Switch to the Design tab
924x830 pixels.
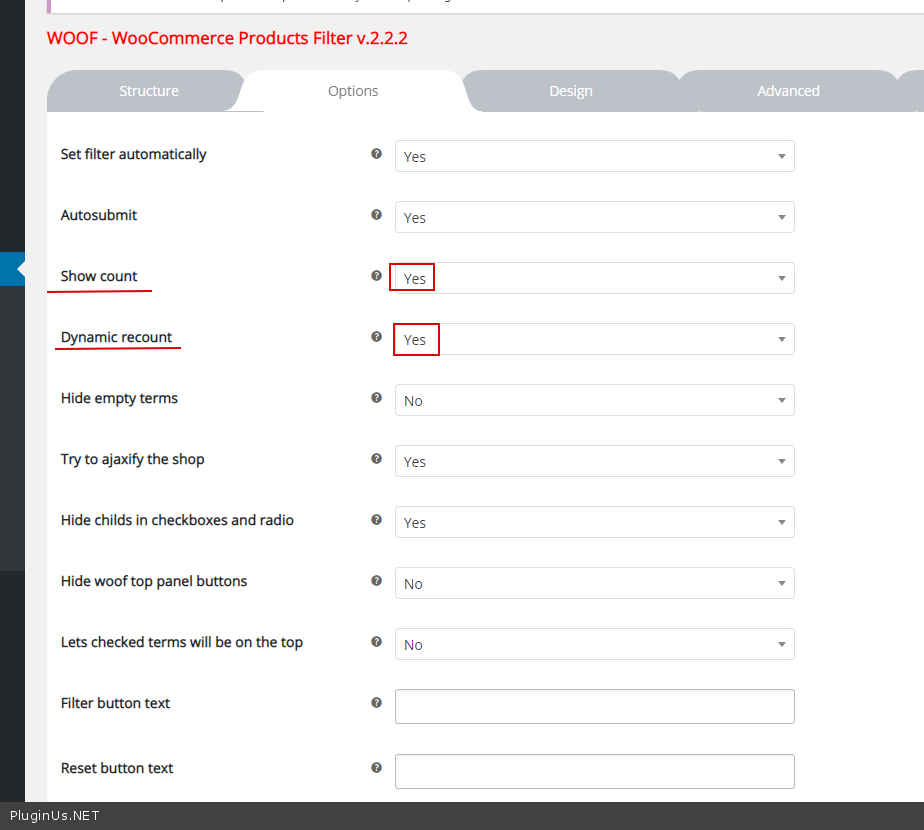(x=570, y=91)
